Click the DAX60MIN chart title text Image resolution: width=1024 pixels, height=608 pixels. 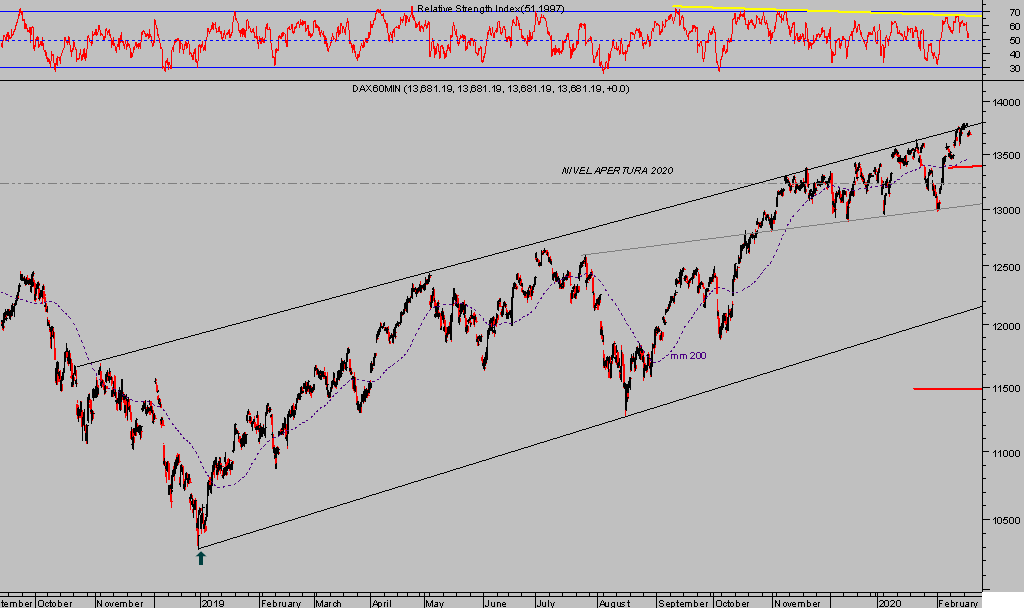tap(490, 89)
